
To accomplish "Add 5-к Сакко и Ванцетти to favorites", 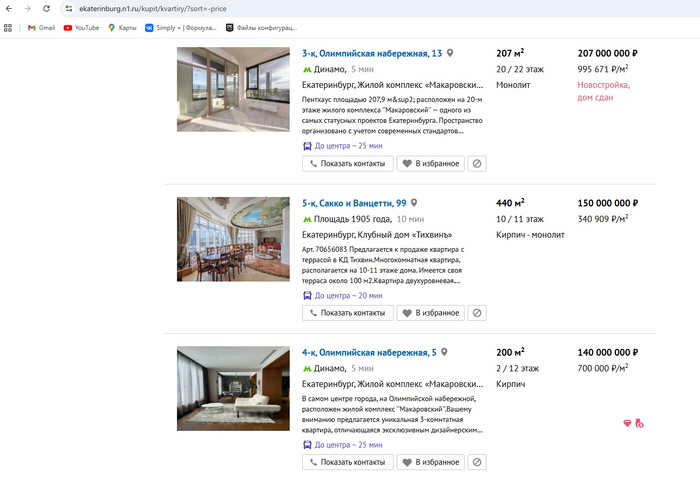I will pos(430,313).
